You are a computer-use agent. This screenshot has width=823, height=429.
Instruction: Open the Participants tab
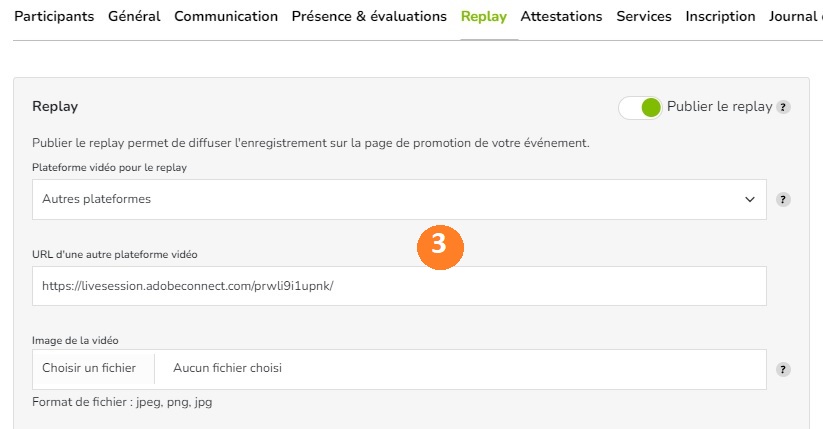[x=54, y=16]
